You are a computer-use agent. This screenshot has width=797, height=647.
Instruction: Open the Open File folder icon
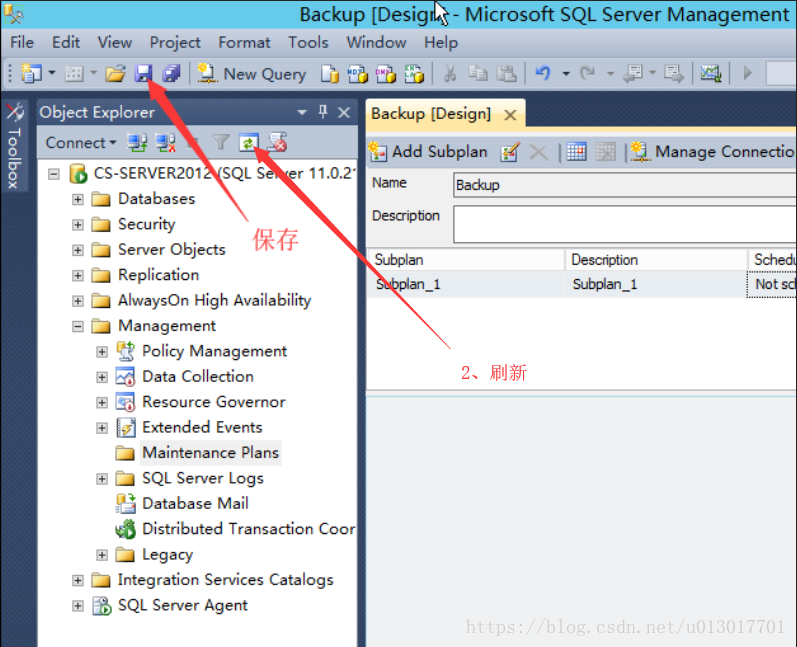115,74
